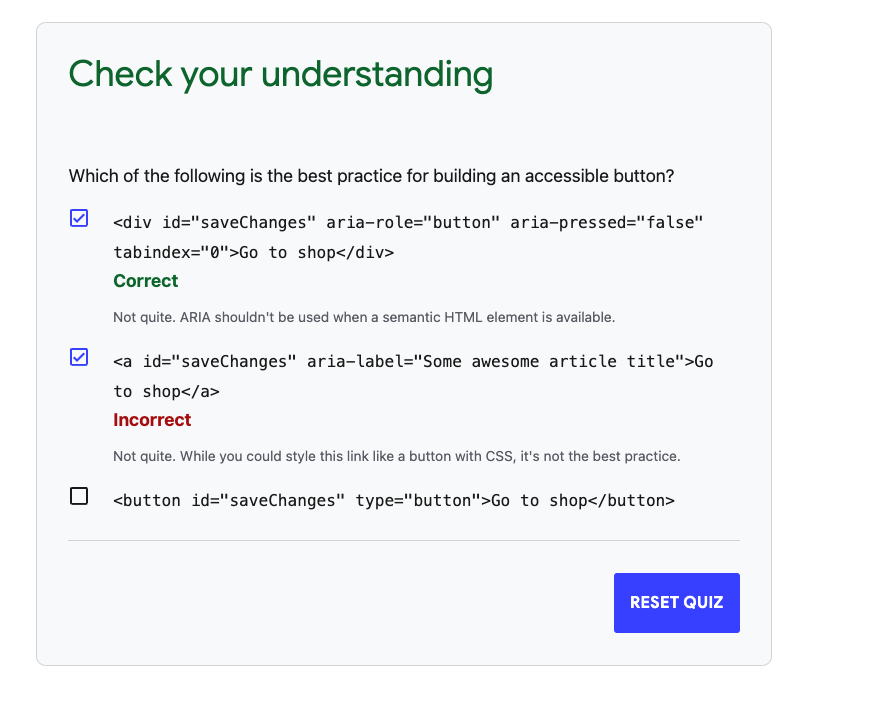The width and height of the screenshot is (874, 714).
Task: Check the div aria-role button answer checkbox
Action: click(x=78, y=218)
